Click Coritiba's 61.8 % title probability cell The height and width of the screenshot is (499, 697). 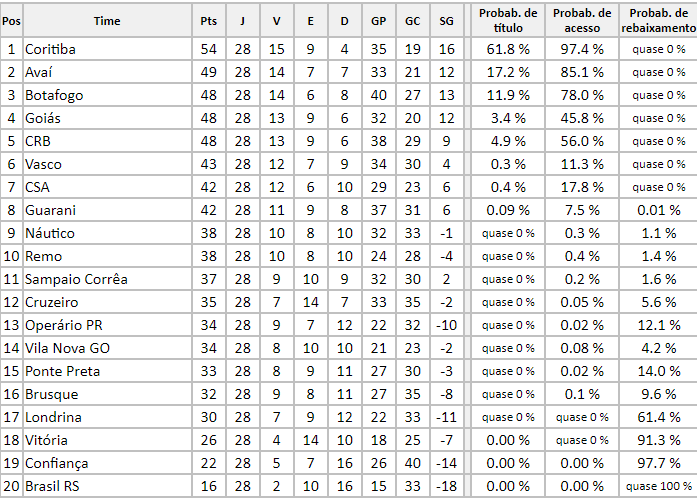point(508,49)
